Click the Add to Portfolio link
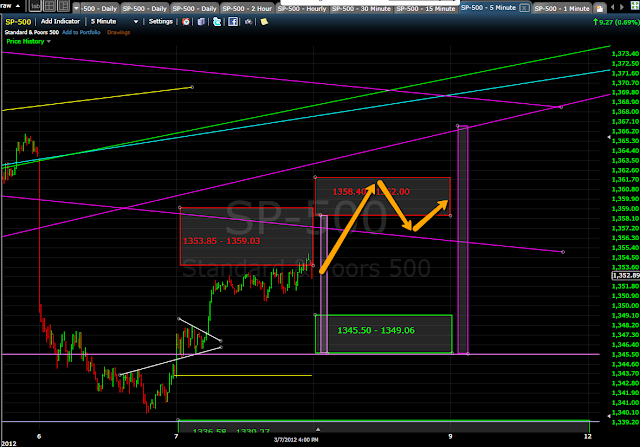Screen dimensions: 640x447 click(x=81, y=32)
